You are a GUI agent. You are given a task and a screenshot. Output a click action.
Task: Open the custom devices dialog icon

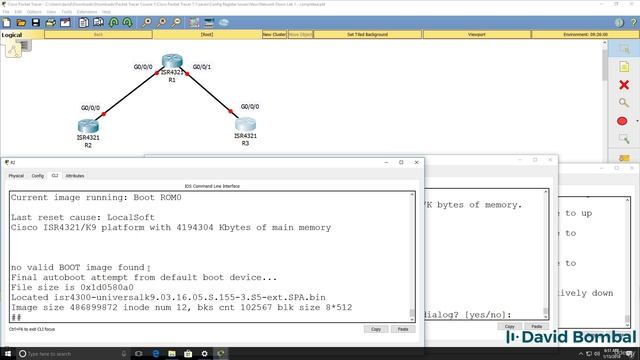[x=209, y=23]
